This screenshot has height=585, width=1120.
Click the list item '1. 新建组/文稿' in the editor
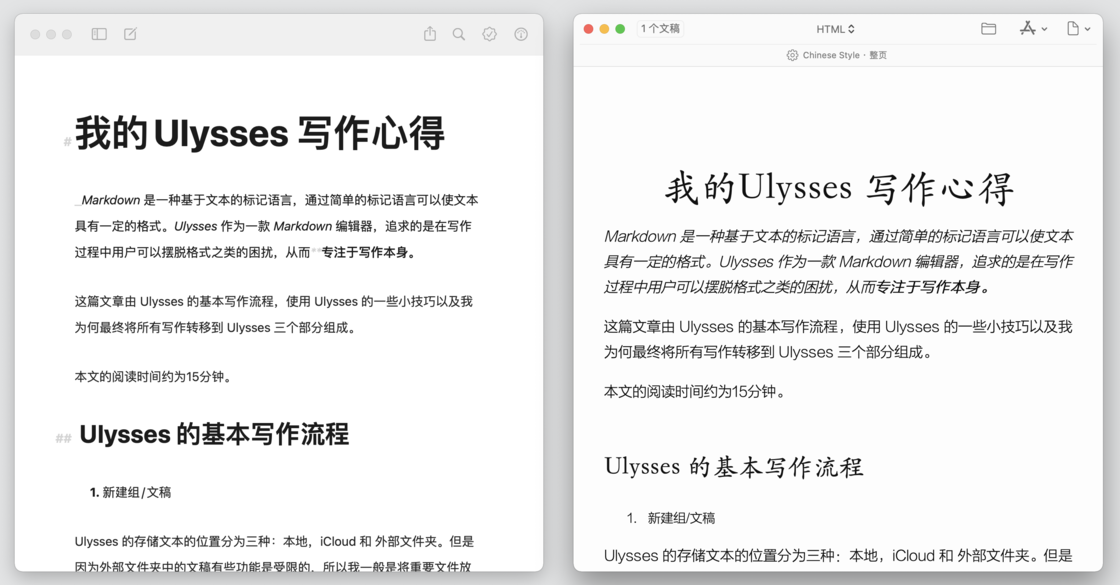click(130, 492)
